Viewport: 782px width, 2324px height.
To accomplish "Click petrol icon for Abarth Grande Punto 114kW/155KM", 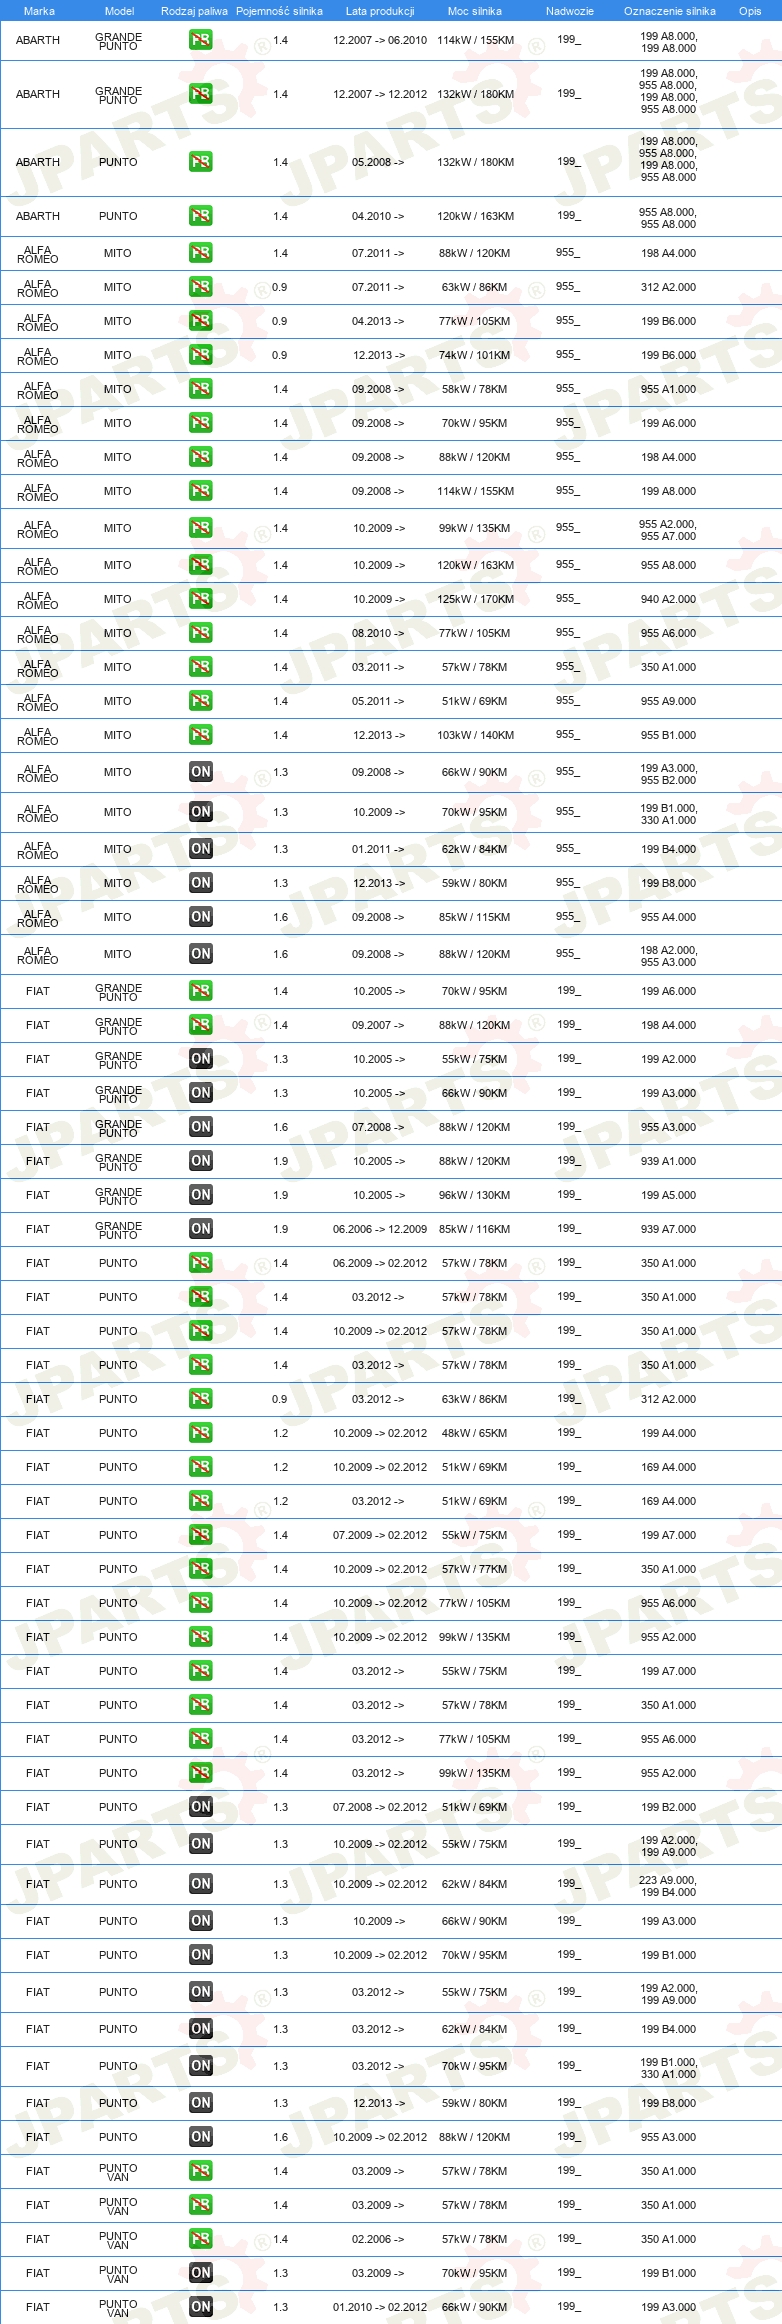I will click(200, 40).
